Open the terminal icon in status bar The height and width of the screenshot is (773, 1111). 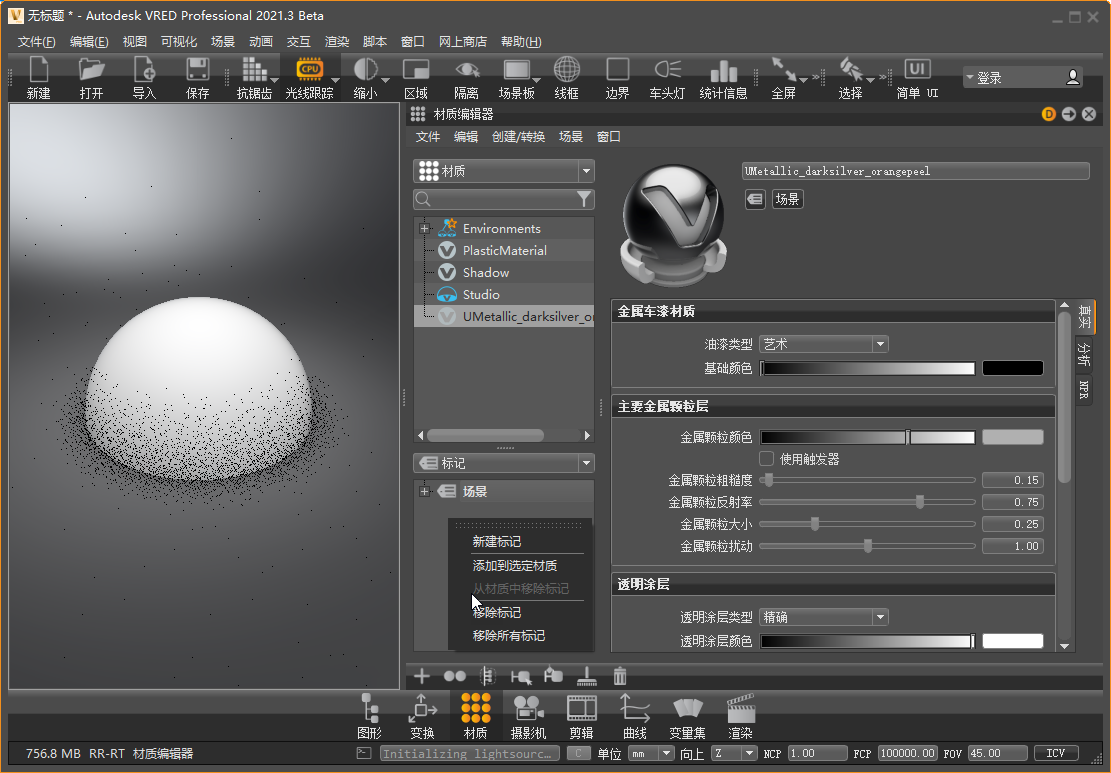tap(364, 753)
